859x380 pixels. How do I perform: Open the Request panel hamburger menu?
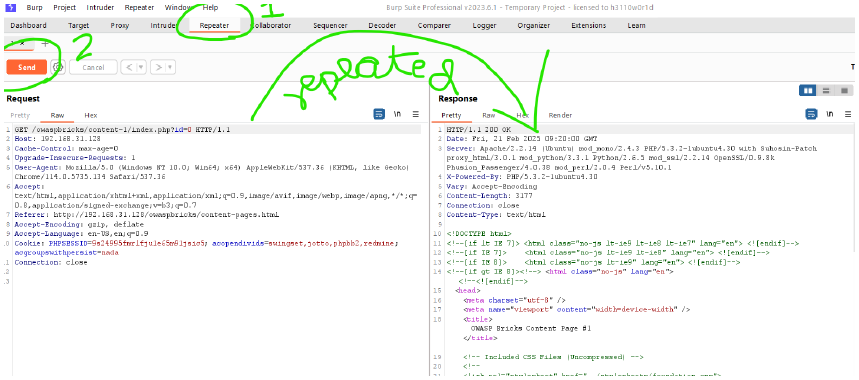416,114
